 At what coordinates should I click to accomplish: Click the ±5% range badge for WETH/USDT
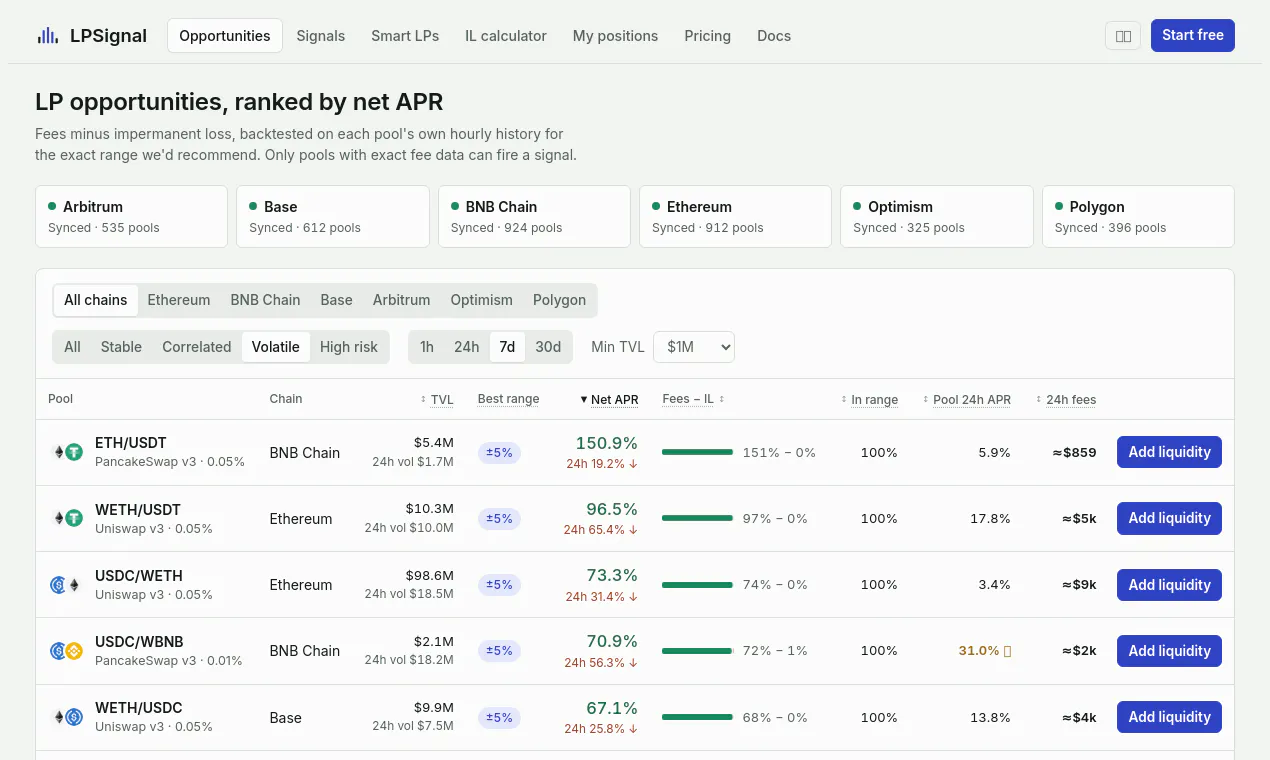(x=499, y=518)
